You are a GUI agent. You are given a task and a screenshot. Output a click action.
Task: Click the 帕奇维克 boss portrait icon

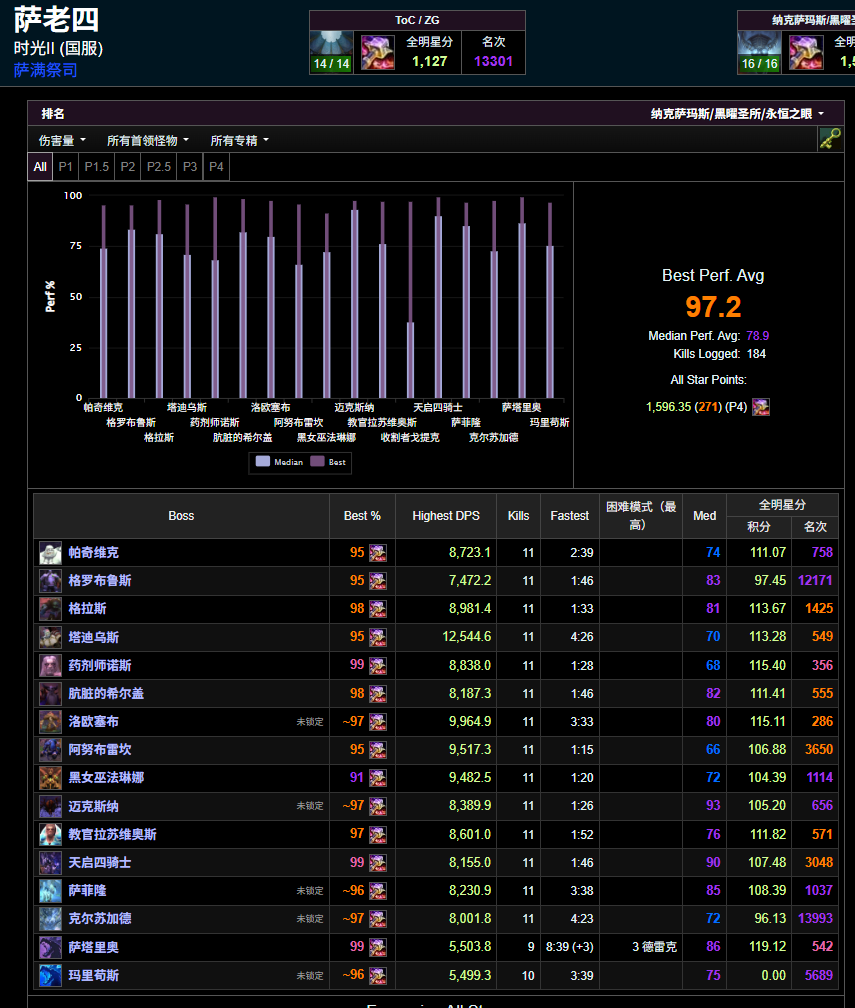click(50, 553)
